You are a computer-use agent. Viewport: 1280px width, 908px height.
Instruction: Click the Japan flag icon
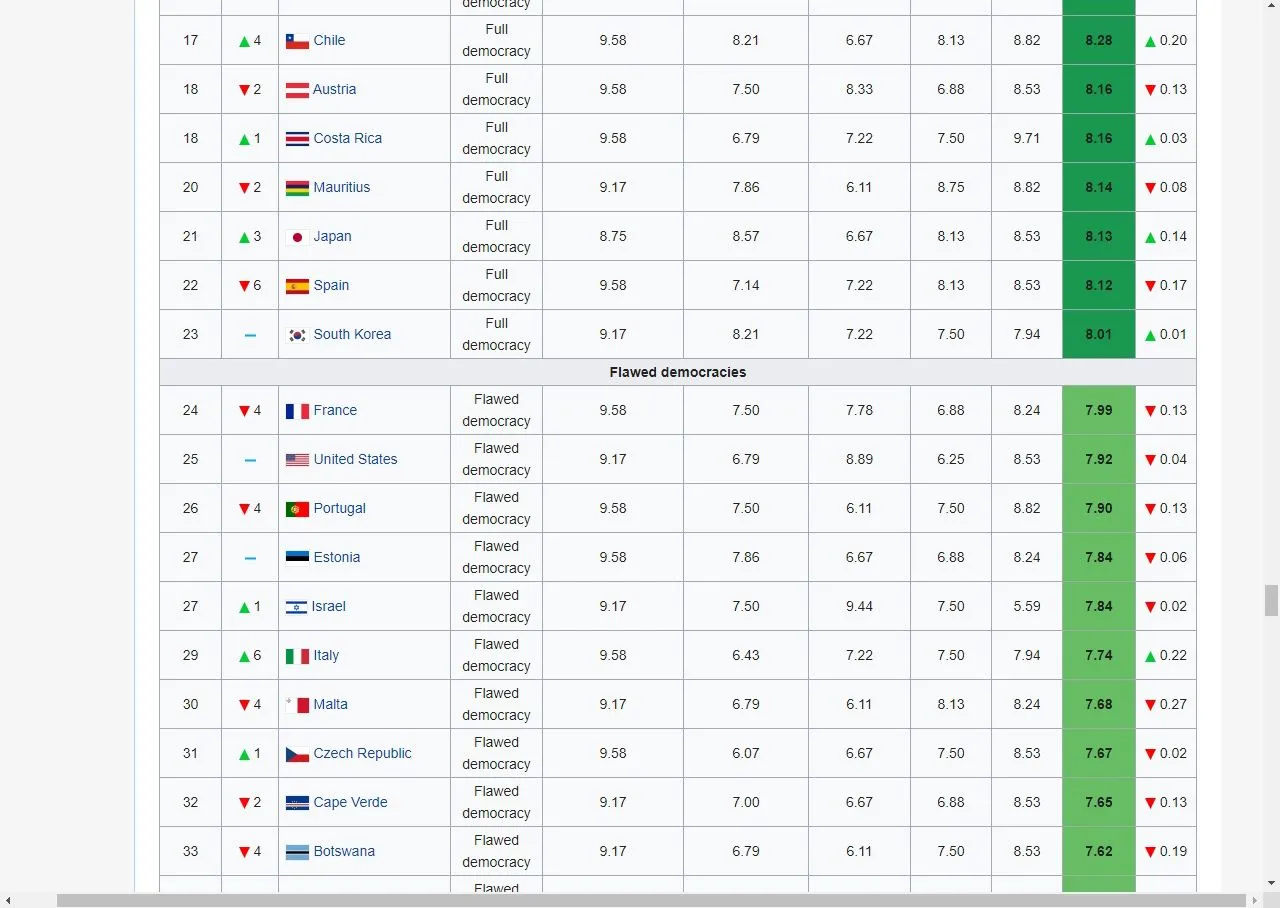[x=296, y=236]
